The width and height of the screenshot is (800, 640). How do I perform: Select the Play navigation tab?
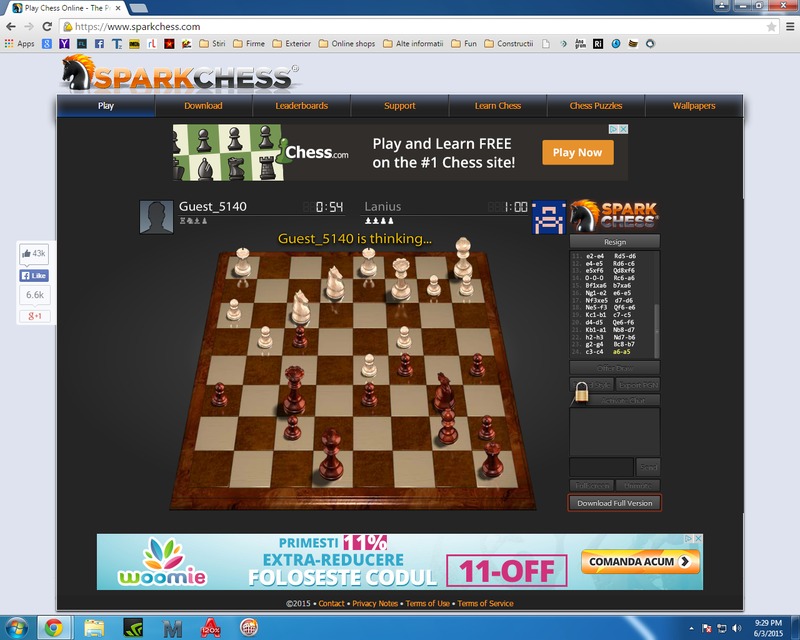pos(106,106)
